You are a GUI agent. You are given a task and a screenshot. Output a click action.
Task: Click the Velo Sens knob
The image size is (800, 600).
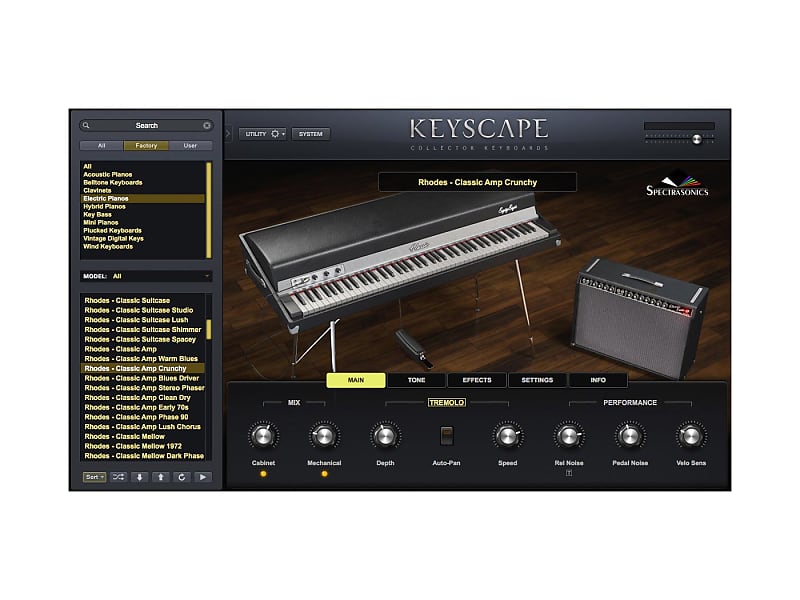pos(691,436)
